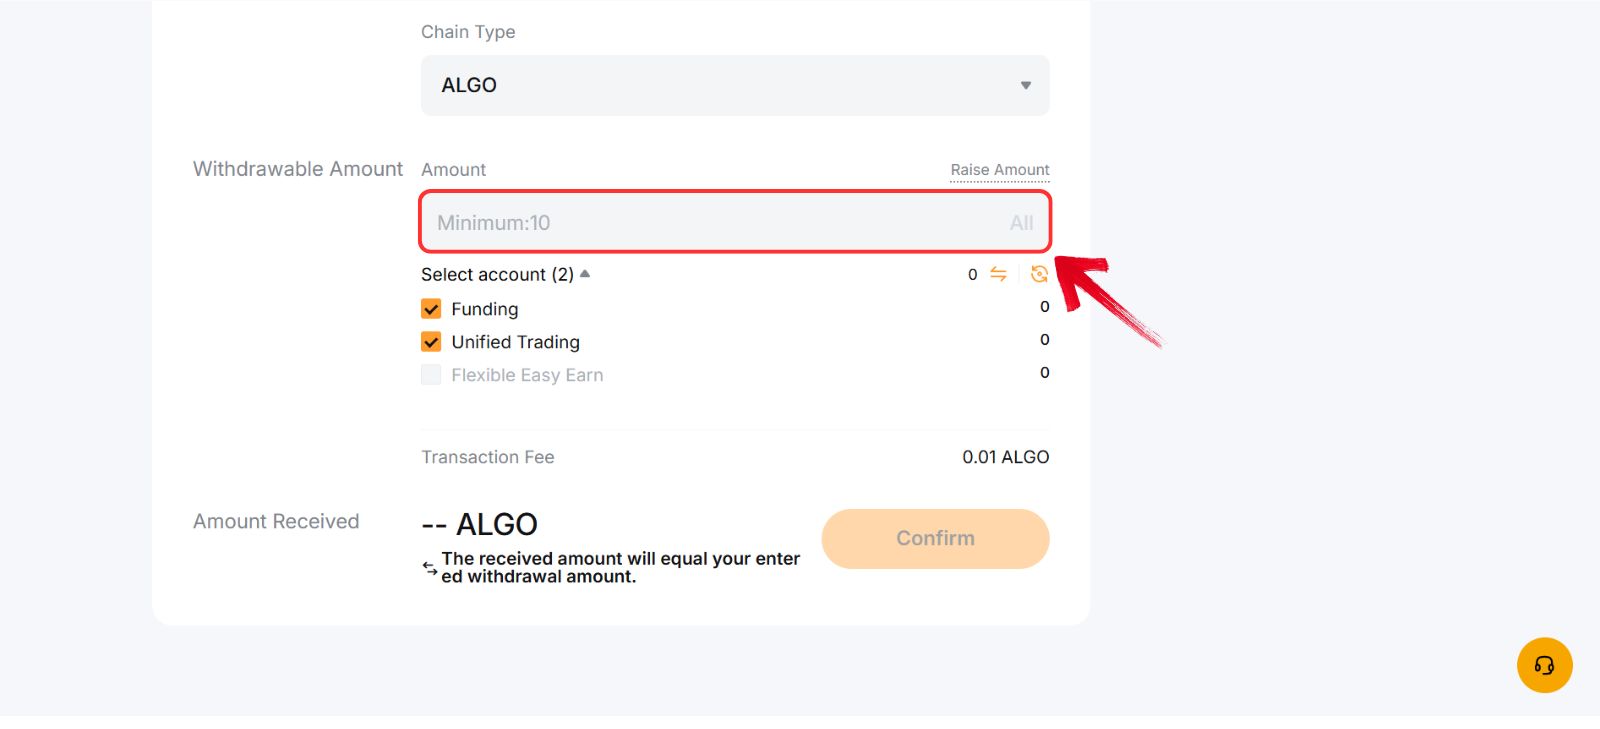Viewport: 1600px width, 729px height.
Task: Click the disabled Flexible Easy Earn checkbox
Action: pyautogui.click(x=430, y=374)
